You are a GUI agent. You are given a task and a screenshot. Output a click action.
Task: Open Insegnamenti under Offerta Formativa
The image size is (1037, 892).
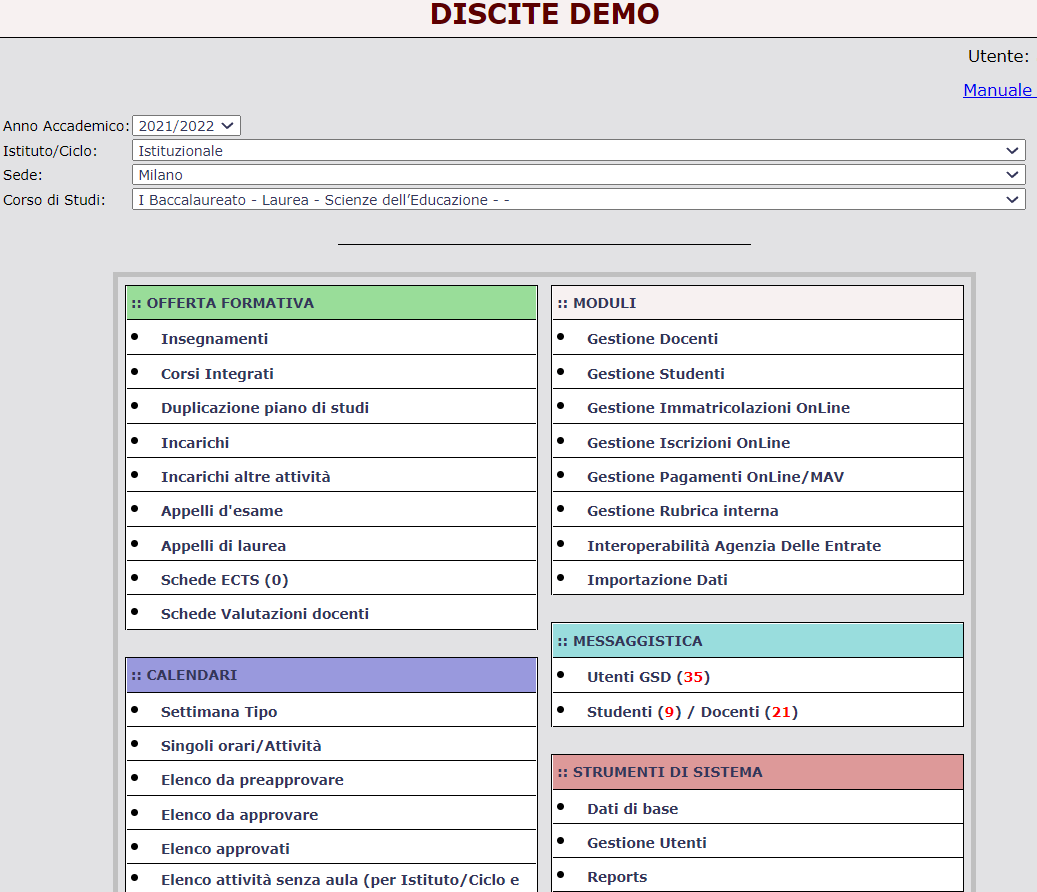pyautogui.click(x=214, y=339)
